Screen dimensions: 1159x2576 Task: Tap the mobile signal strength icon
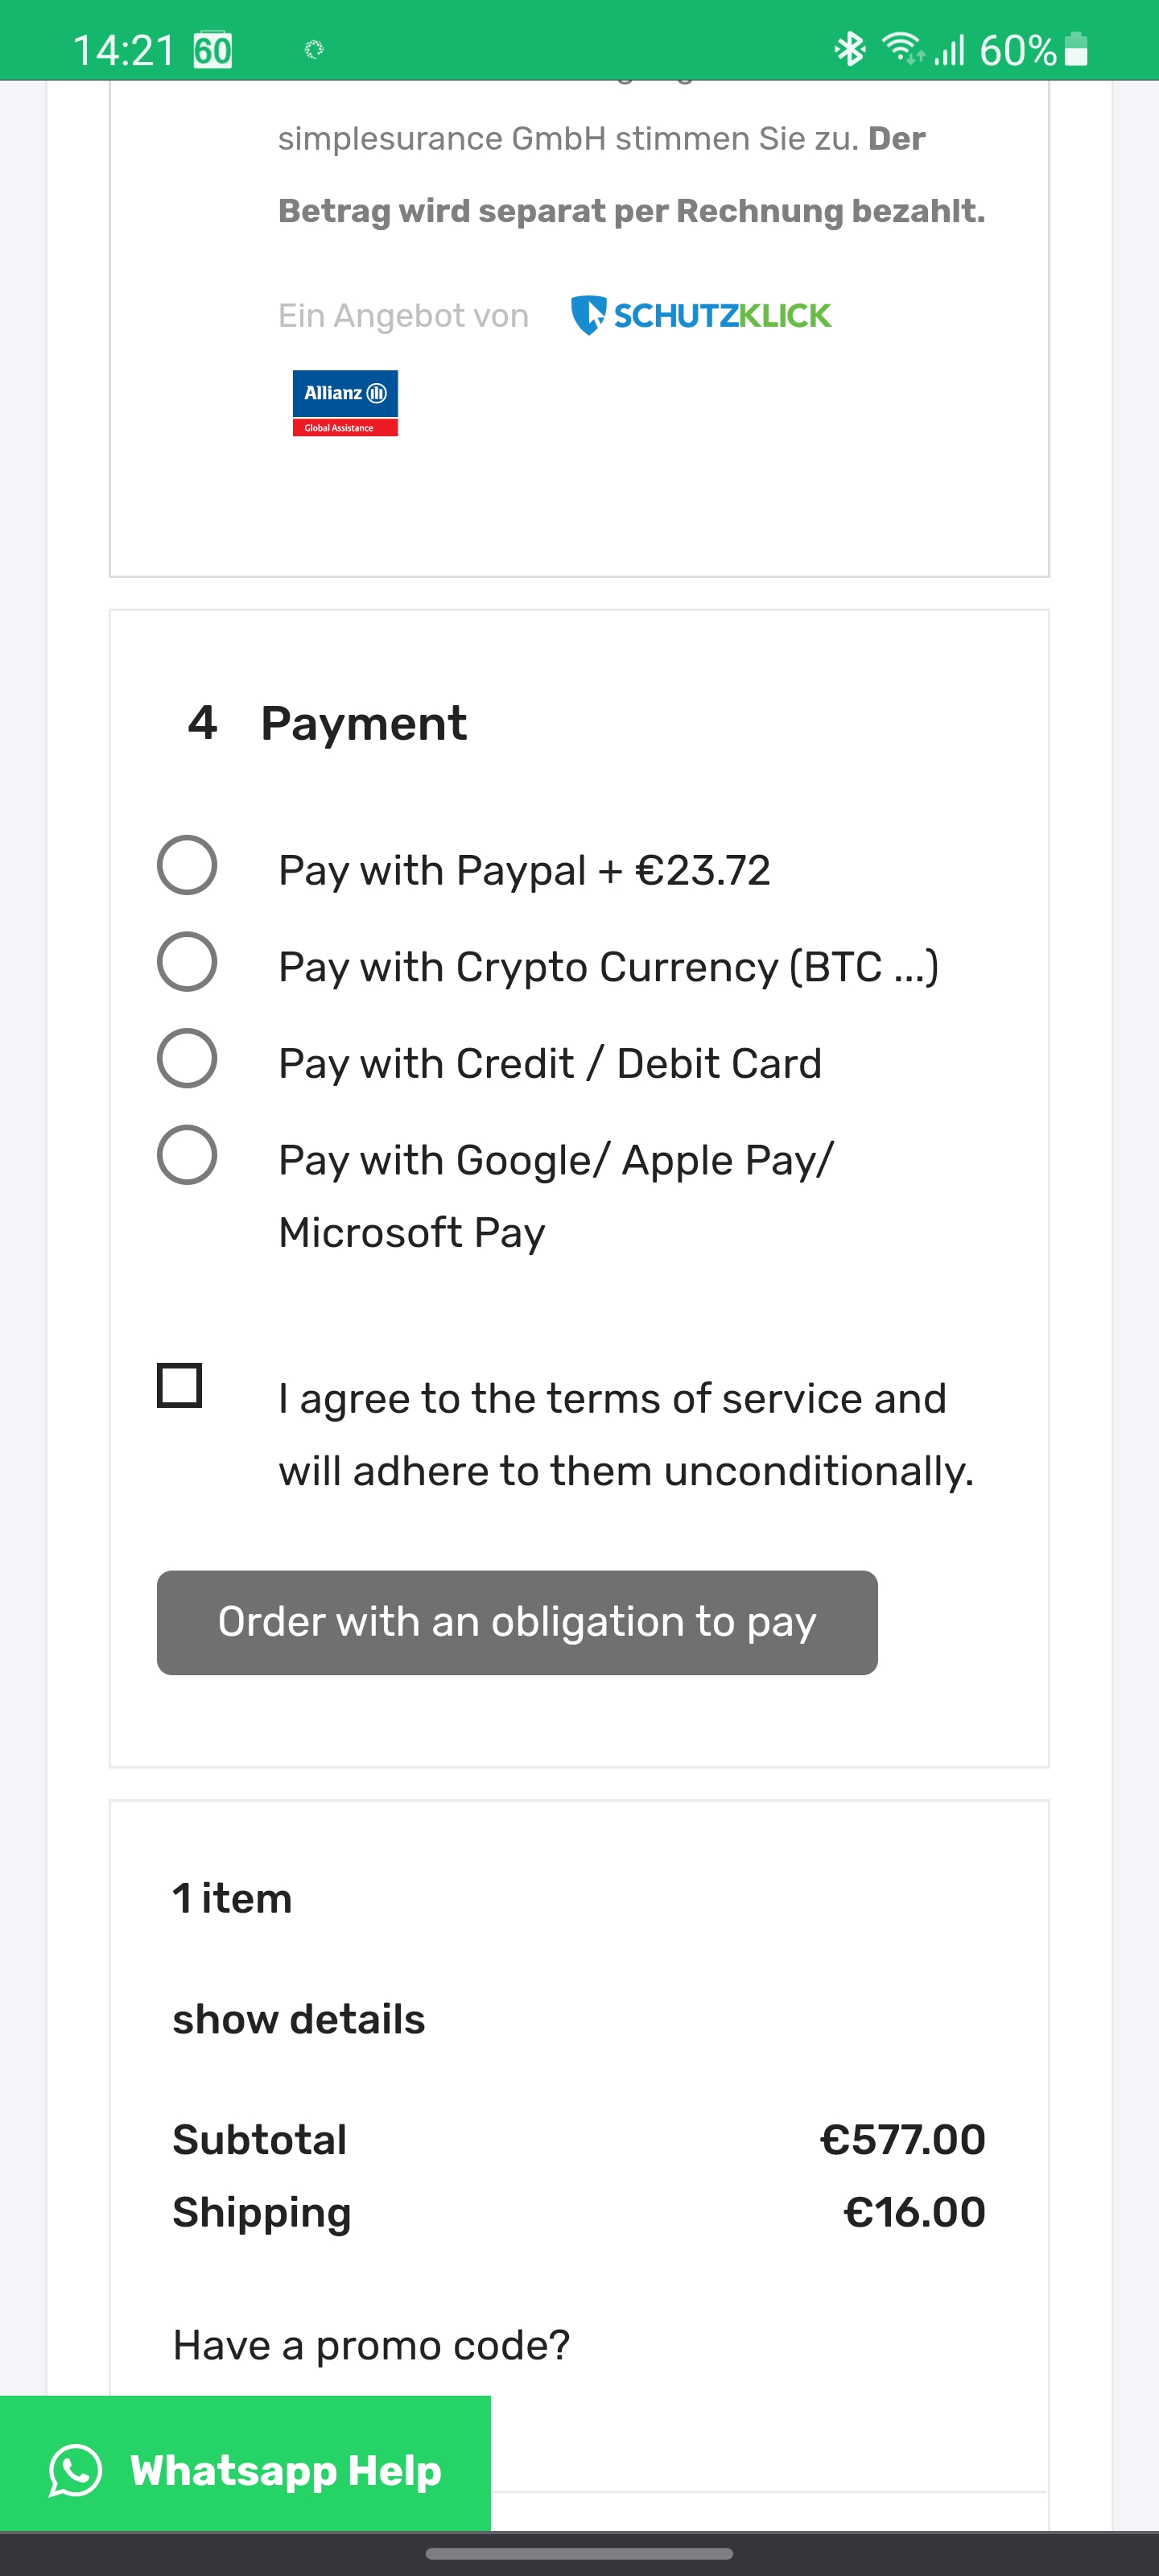coord(950,48)
